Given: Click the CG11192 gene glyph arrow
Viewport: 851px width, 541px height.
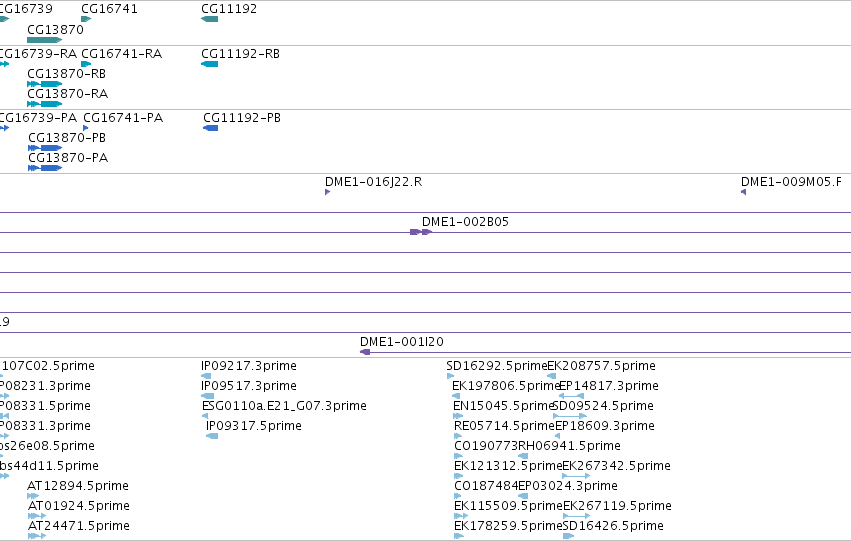Looking at the screenshot, I should click(x=209, y=19).
